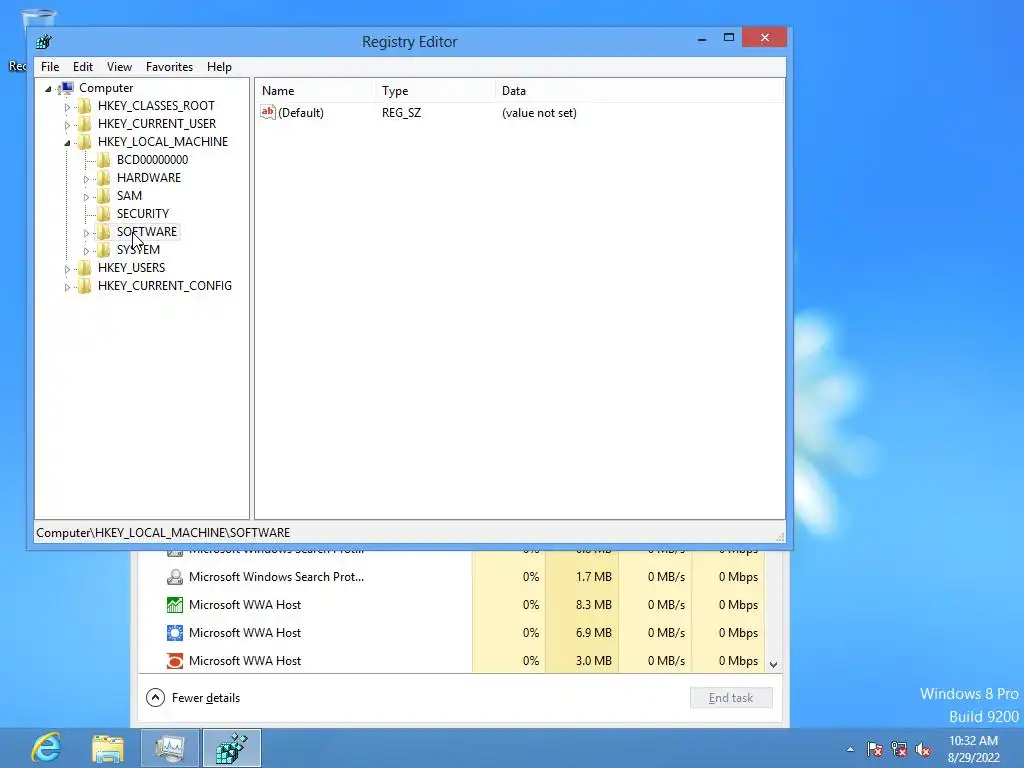
Task: Sort values by the Type column header
Action: pyautogui.click(x=434, y=91)
